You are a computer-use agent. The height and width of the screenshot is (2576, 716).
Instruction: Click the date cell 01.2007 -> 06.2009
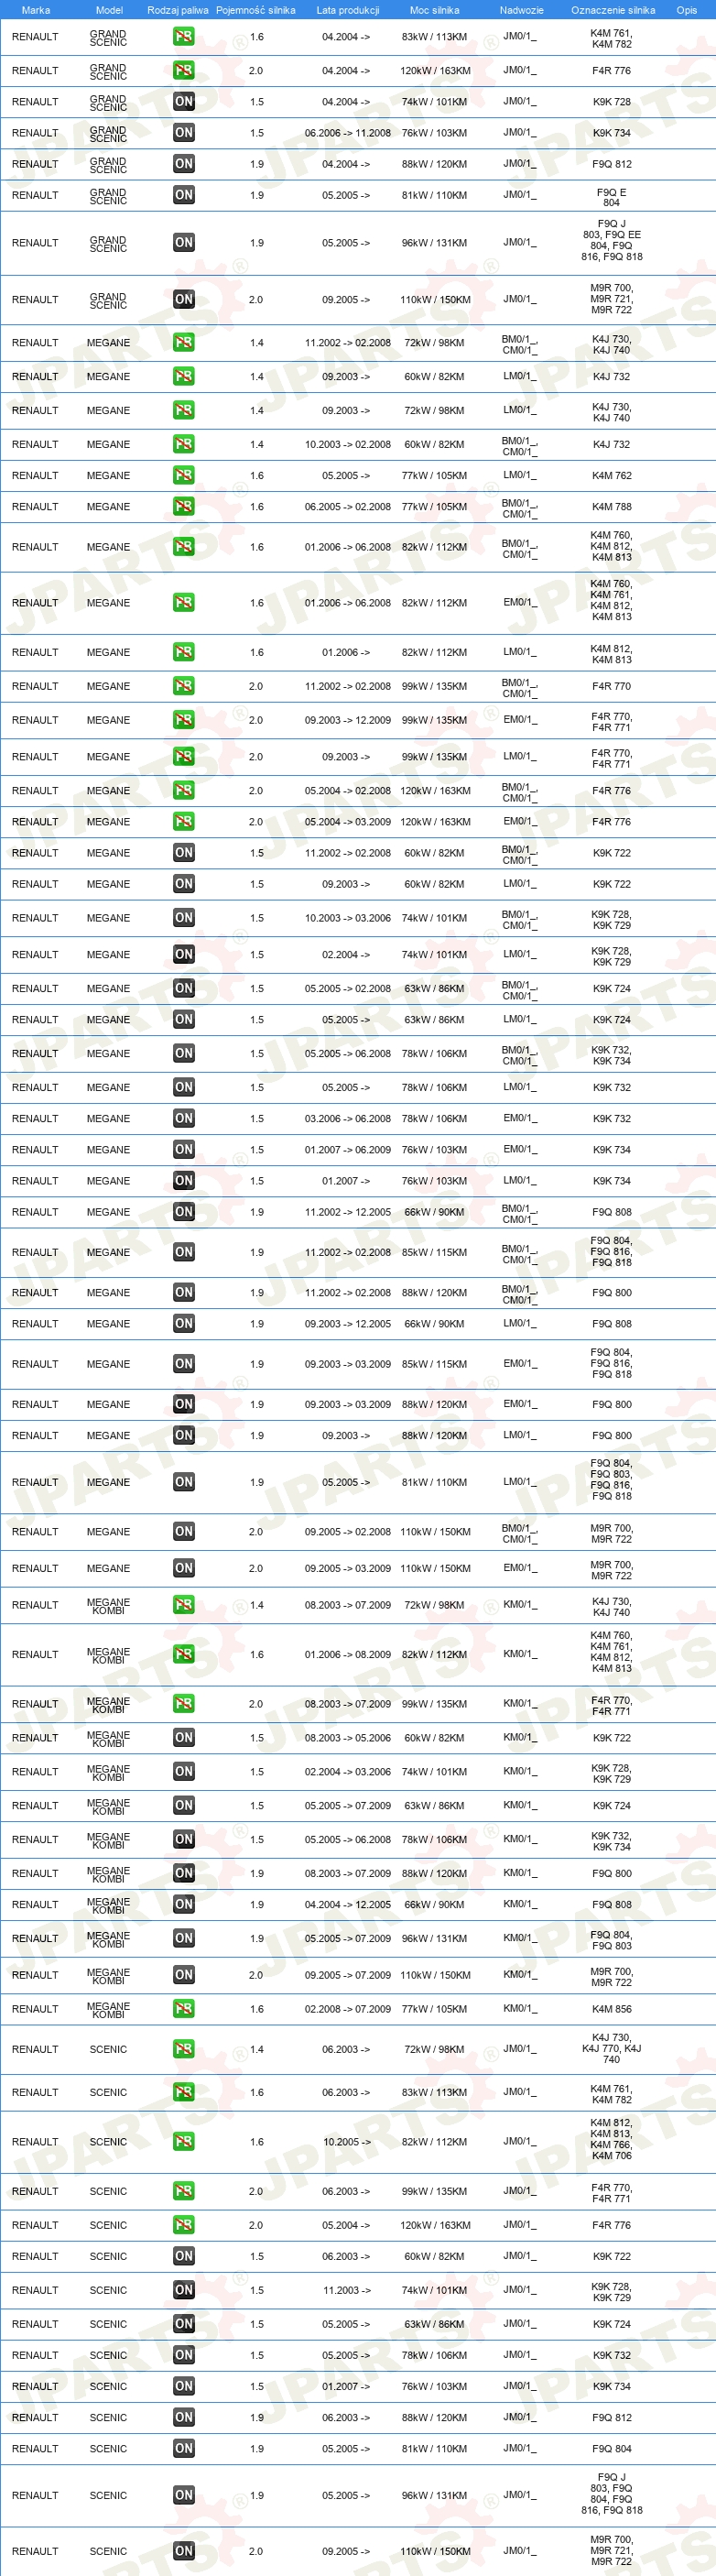(348, 1150)
